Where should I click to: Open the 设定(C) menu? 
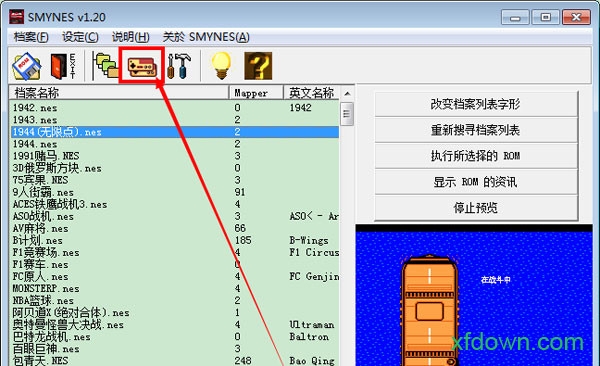tap(80, 37)
